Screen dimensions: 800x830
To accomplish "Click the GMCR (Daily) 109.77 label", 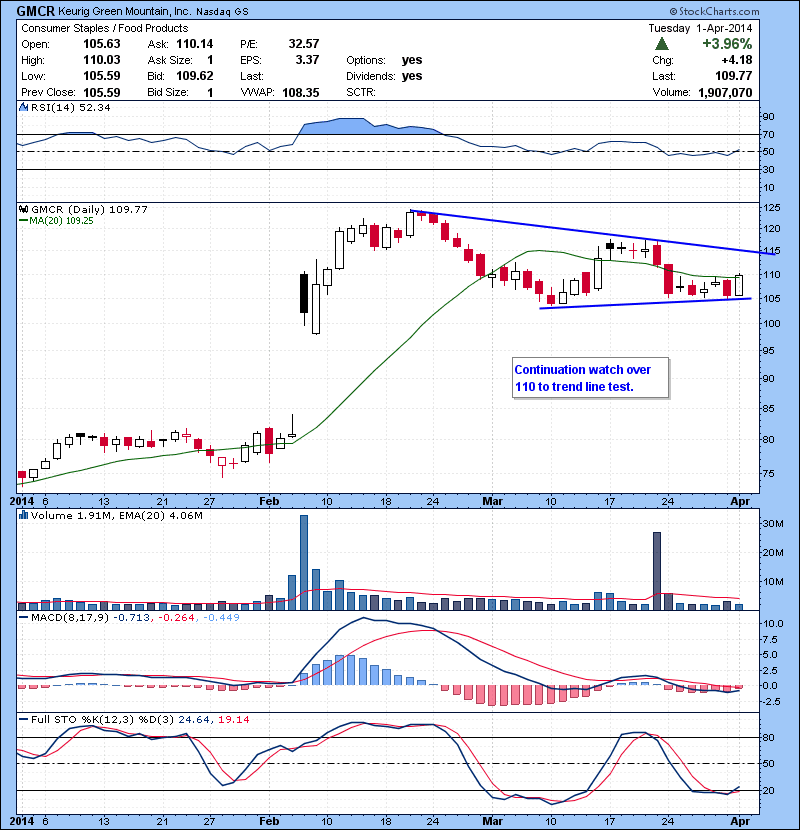I will (89, 210).
